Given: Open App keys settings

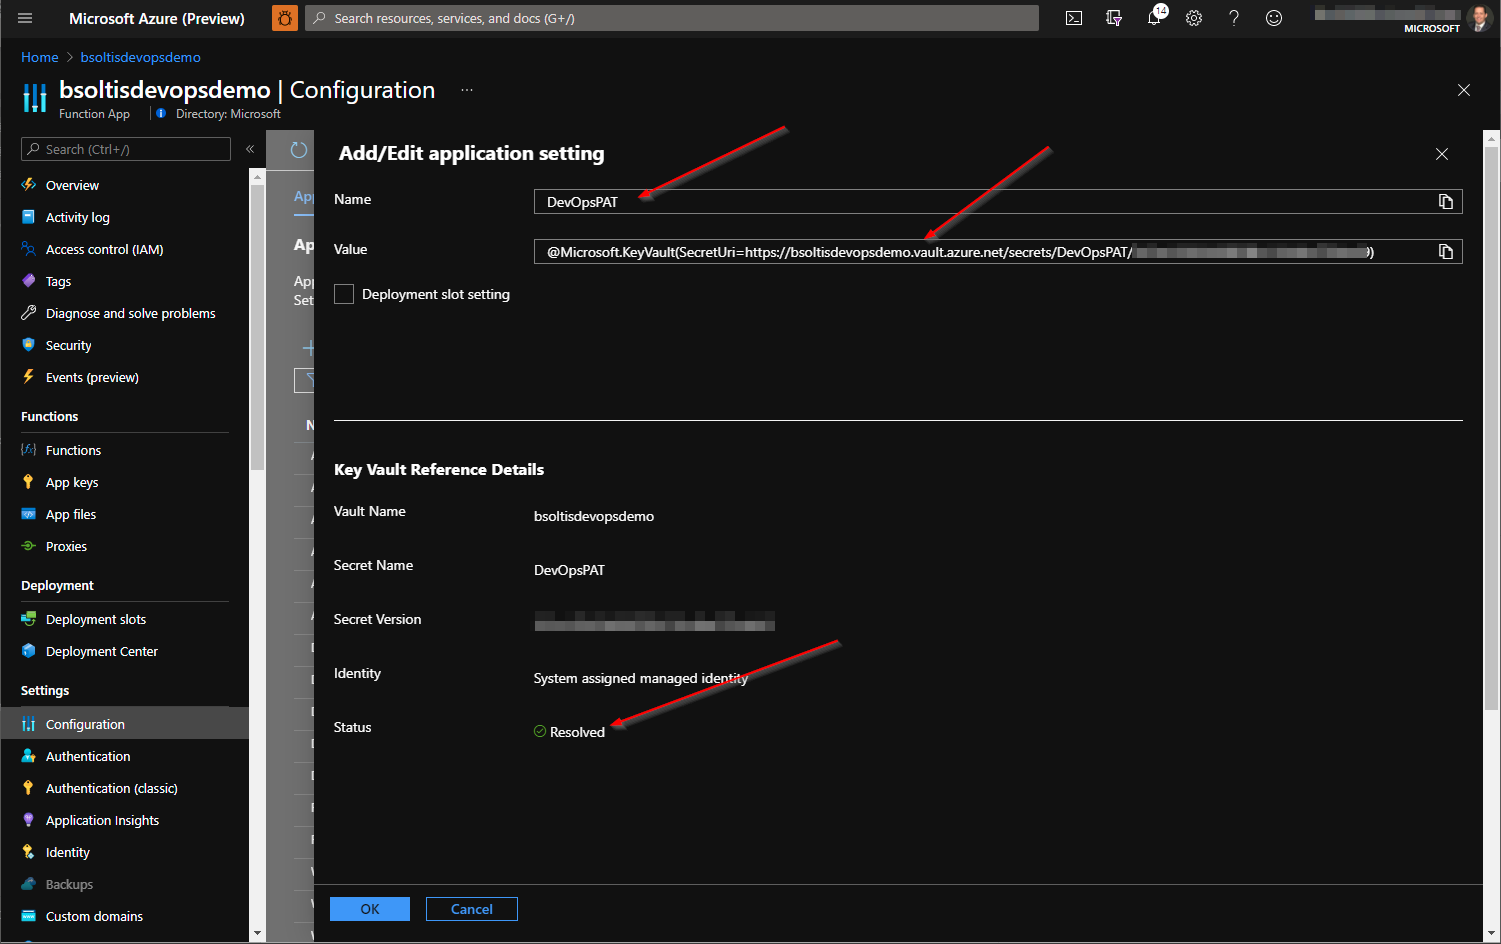Looking at the screenshot, I should [x=70, y=481].
